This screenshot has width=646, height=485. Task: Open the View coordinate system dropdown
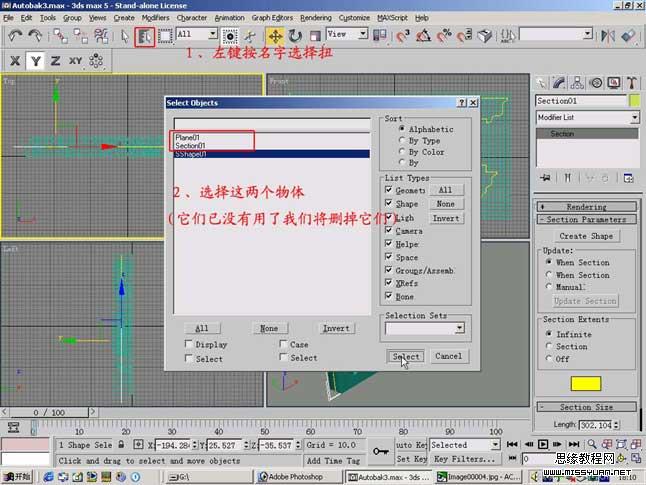tap(363, 34)
